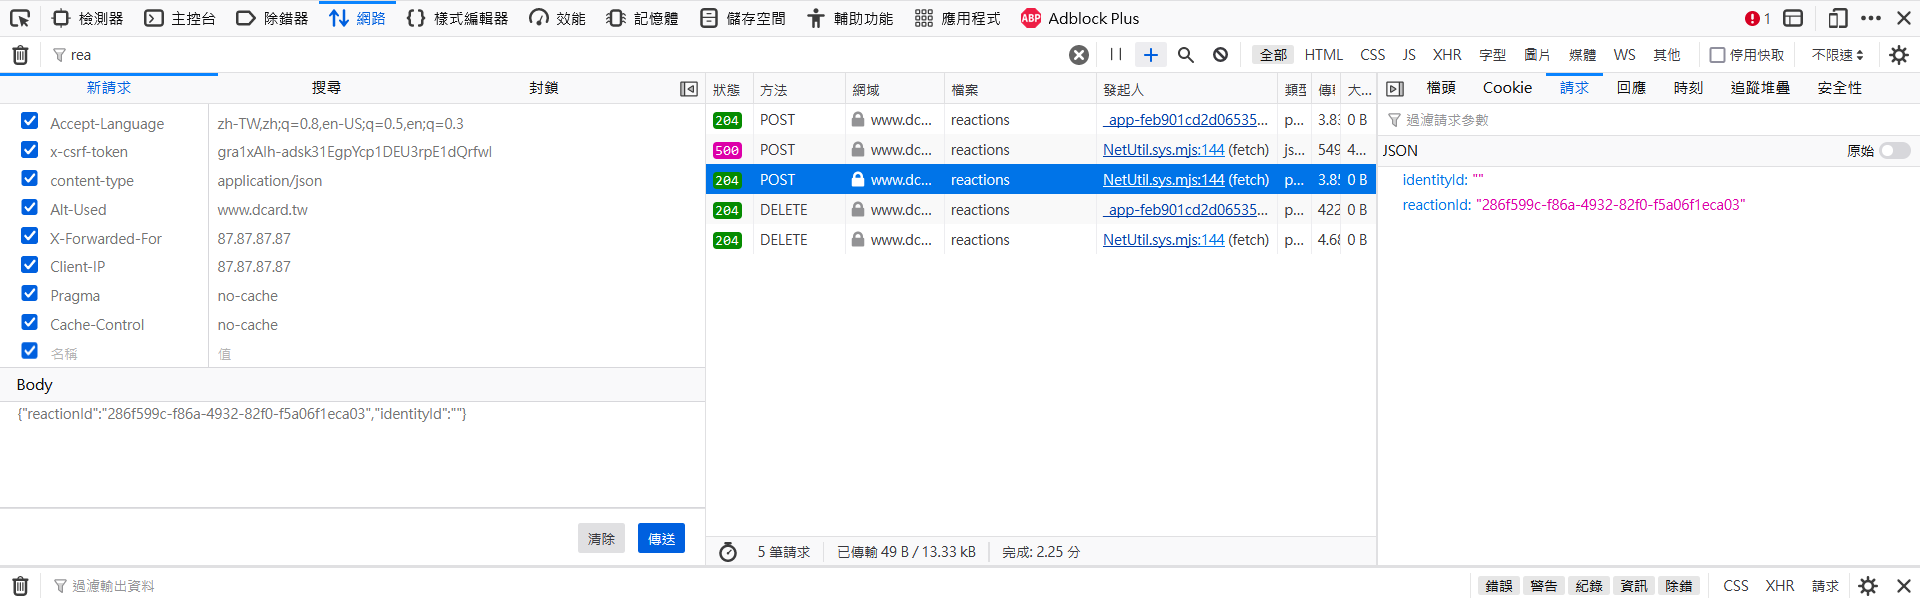Uncheck the Client-IP header checkbox

(30, 265)
